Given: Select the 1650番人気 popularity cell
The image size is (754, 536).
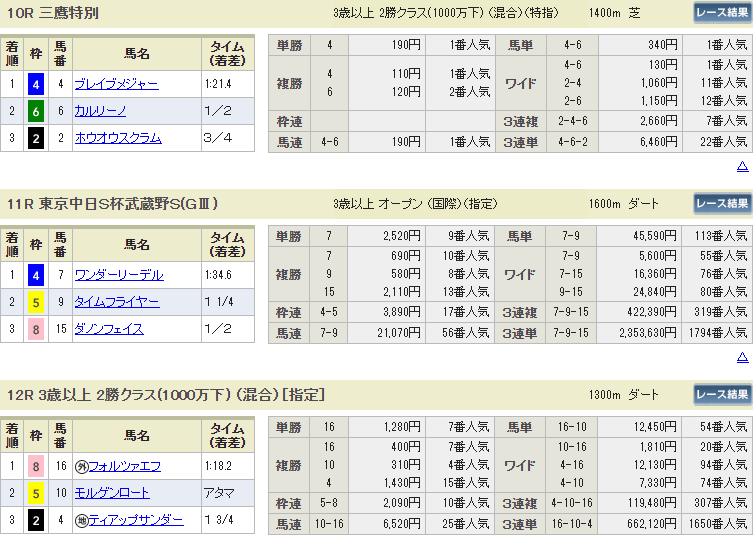Looking at the screenshot, I should point(718,524).
